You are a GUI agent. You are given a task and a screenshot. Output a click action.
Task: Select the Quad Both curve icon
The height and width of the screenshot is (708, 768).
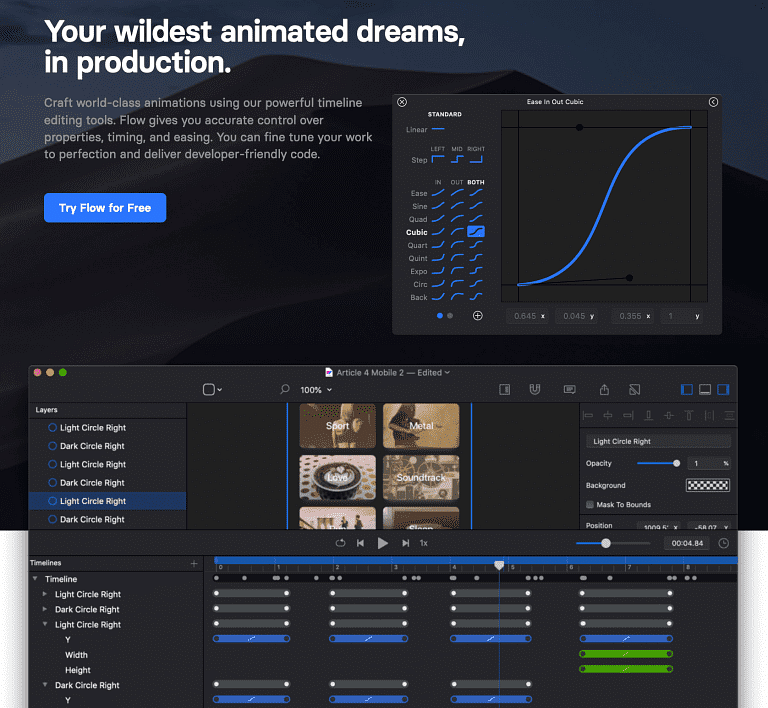[x=476, y=219]
